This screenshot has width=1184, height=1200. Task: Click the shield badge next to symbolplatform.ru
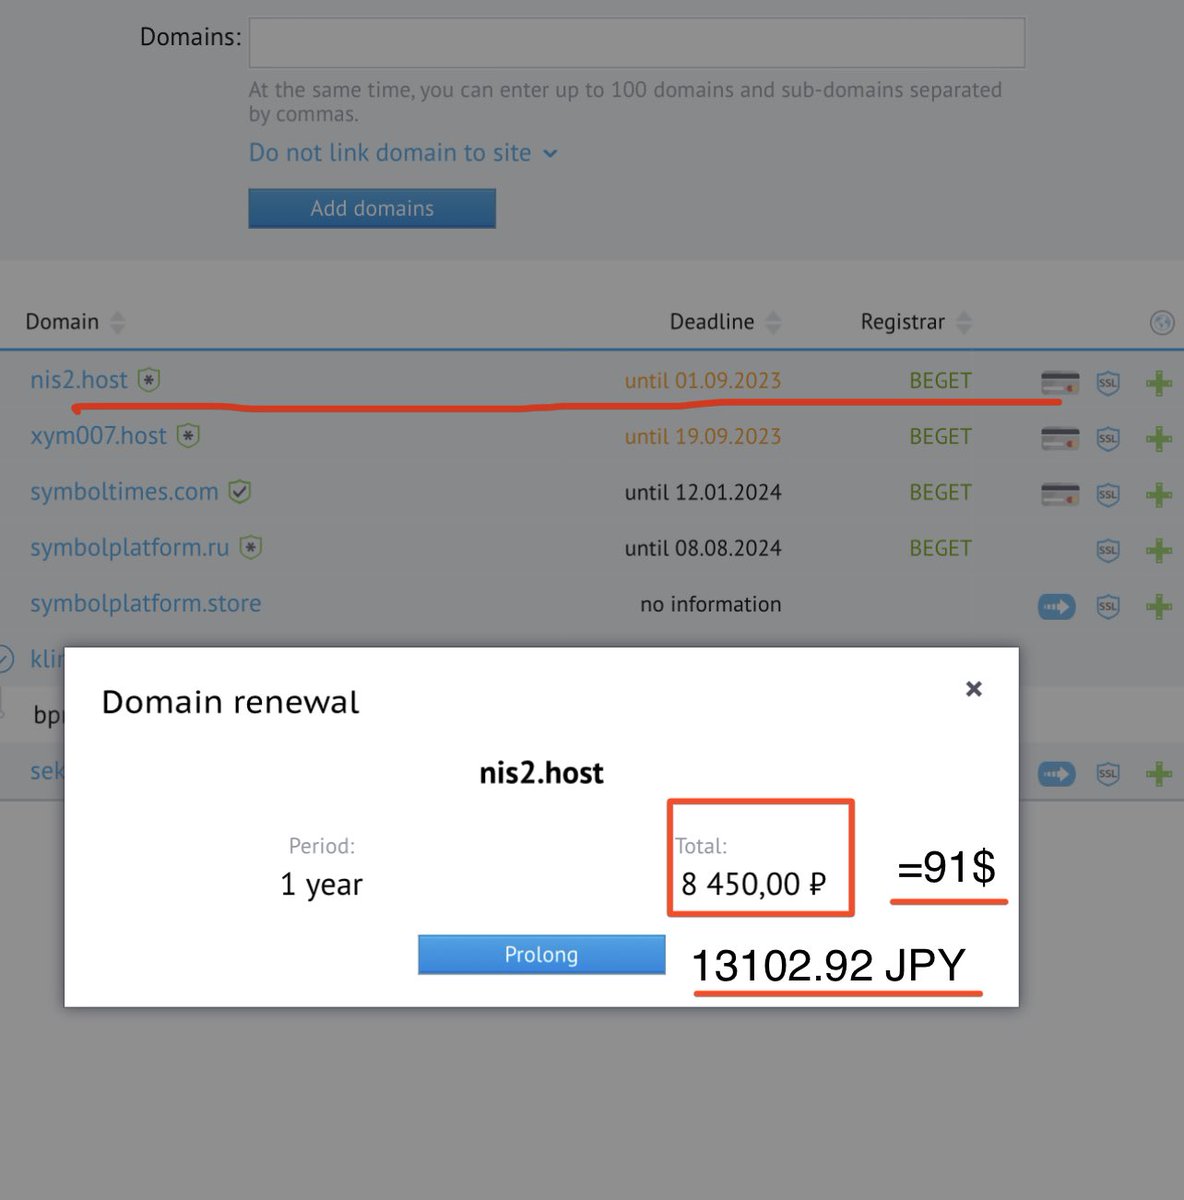(x=251, y=548)
